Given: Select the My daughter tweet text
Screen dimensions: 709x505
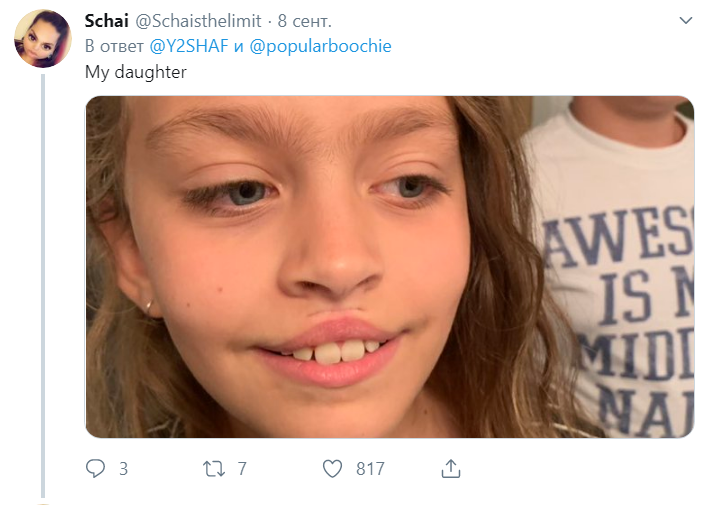Looking at the screenshot, I should 136,72.
